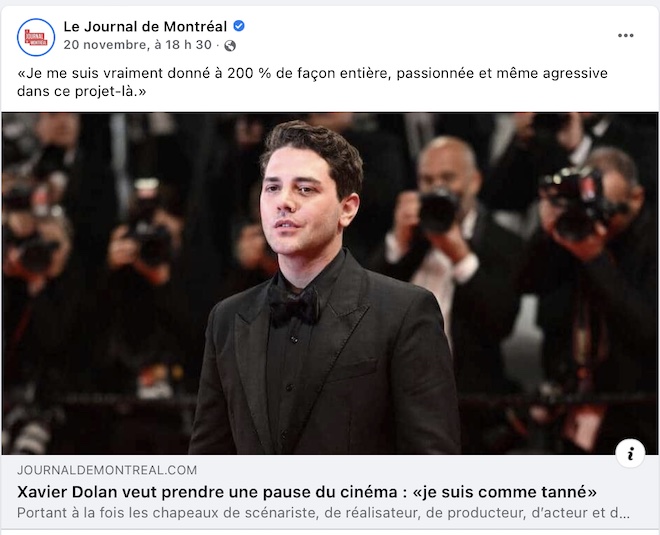
Task: Click the man's face in the photo
Action: click(x=297, y=198)
